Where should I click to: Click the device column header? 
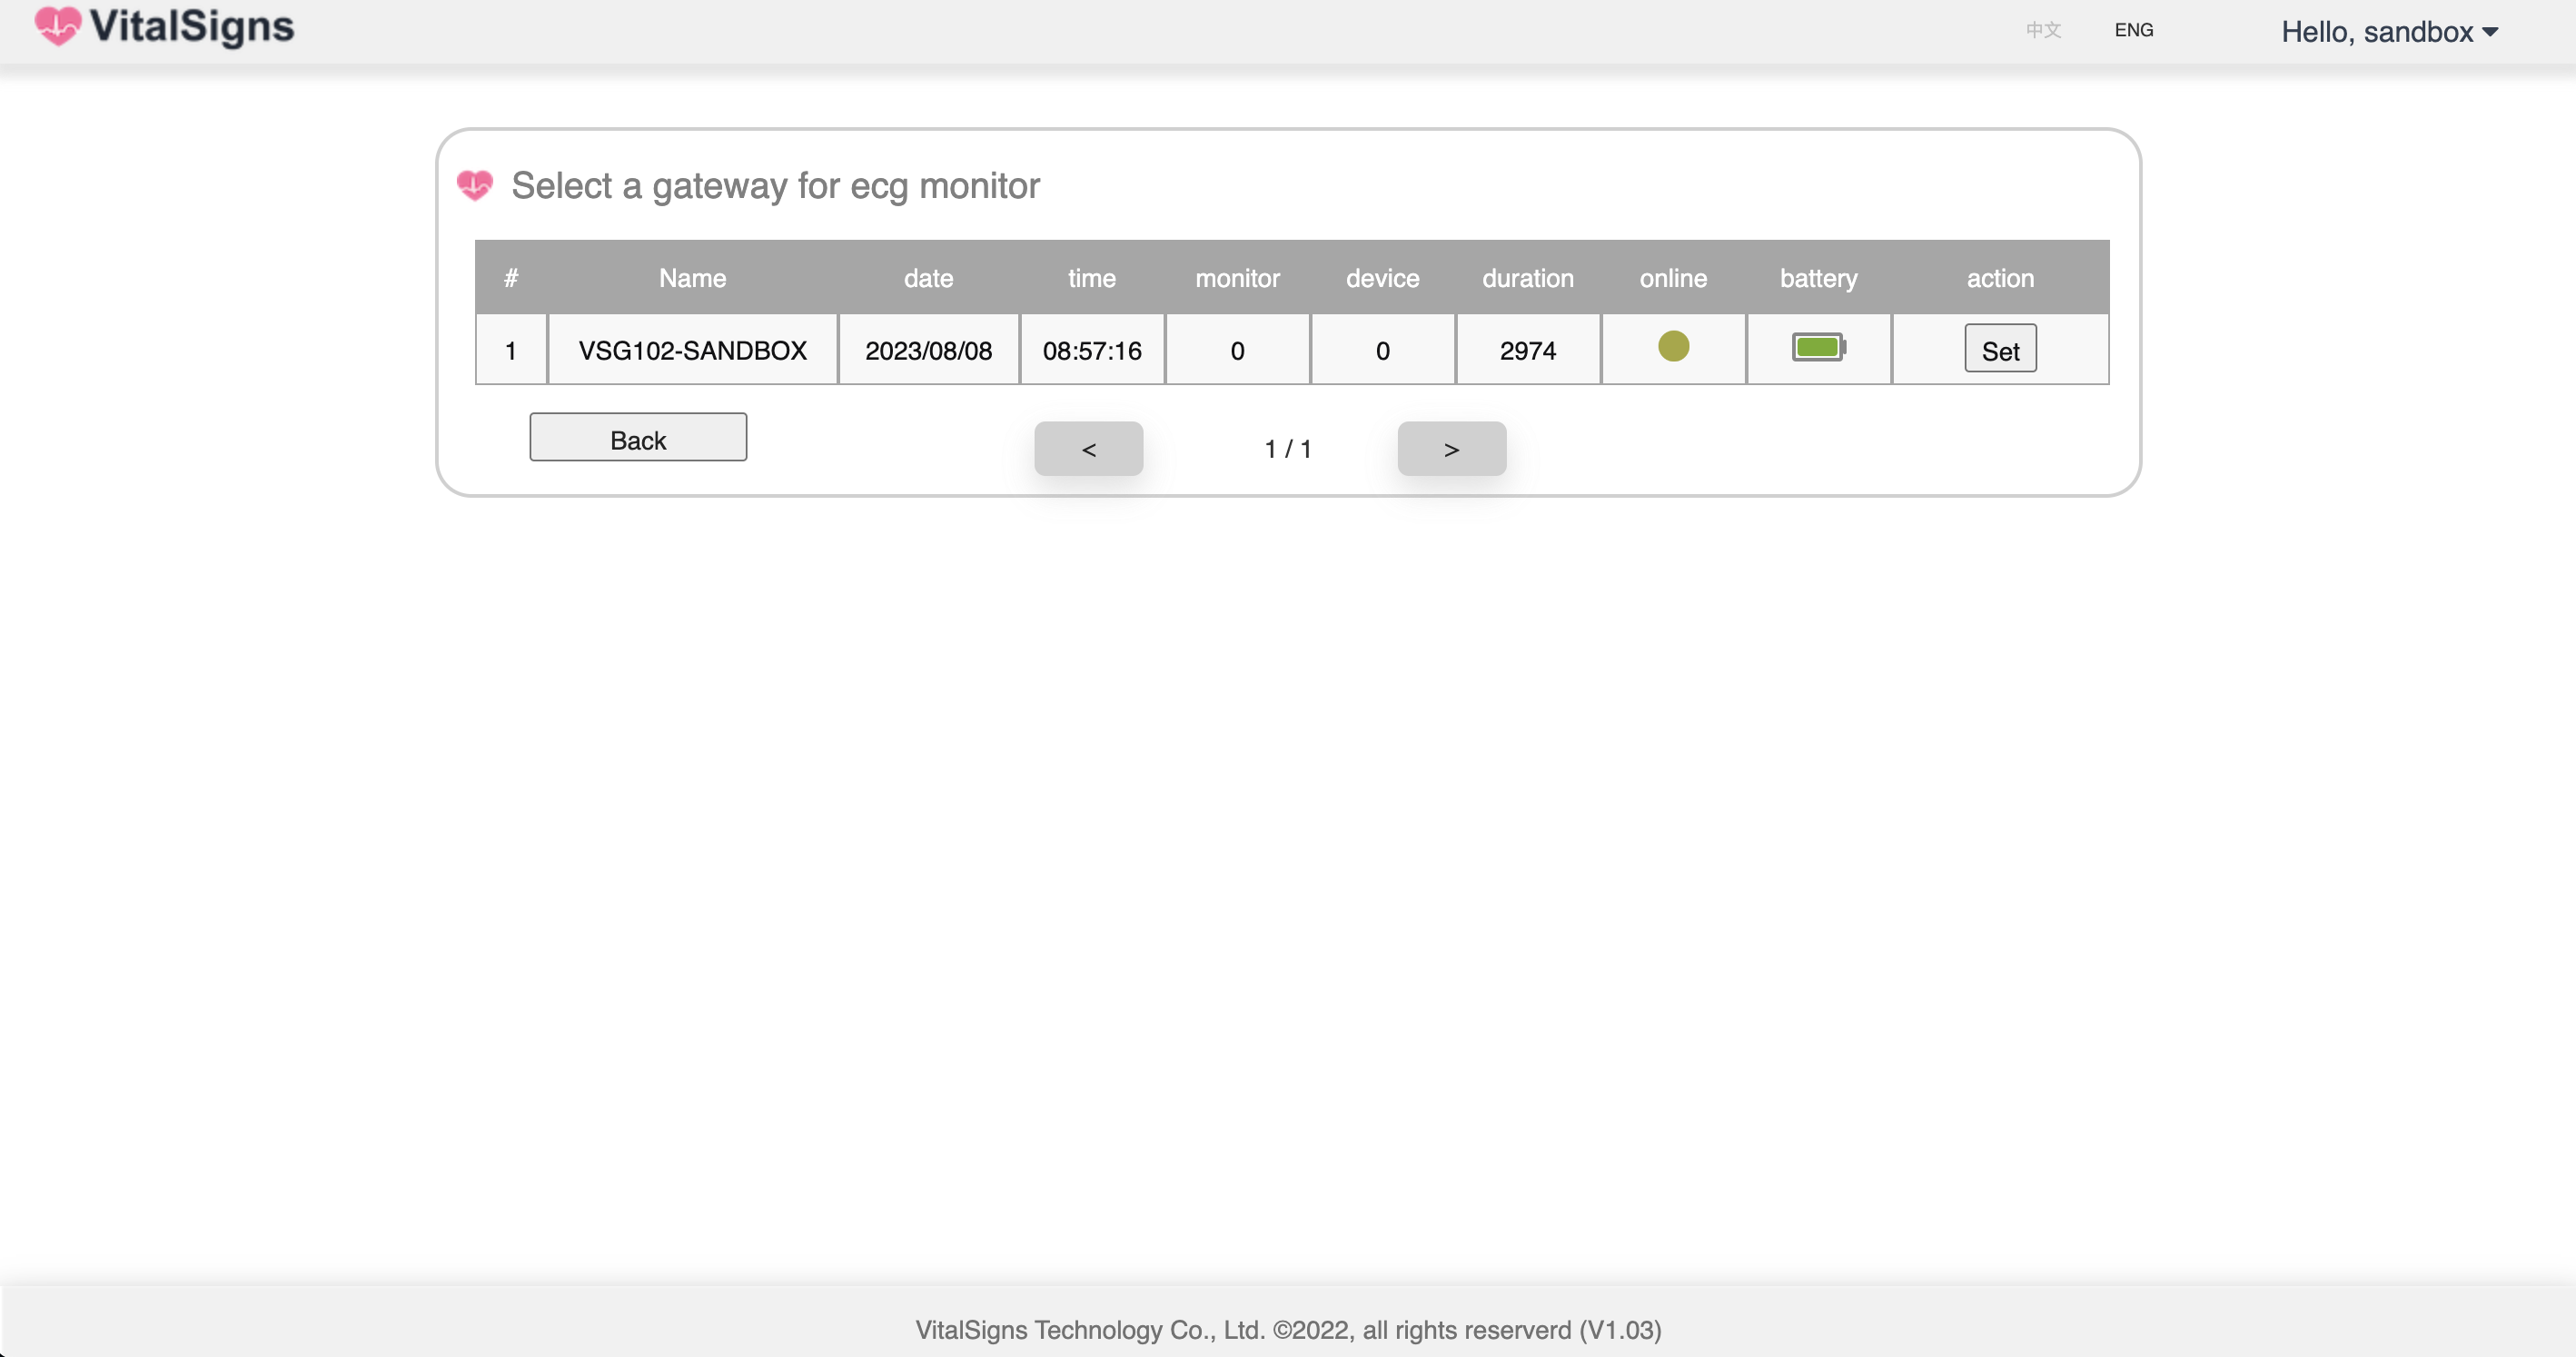(1382, 278)
